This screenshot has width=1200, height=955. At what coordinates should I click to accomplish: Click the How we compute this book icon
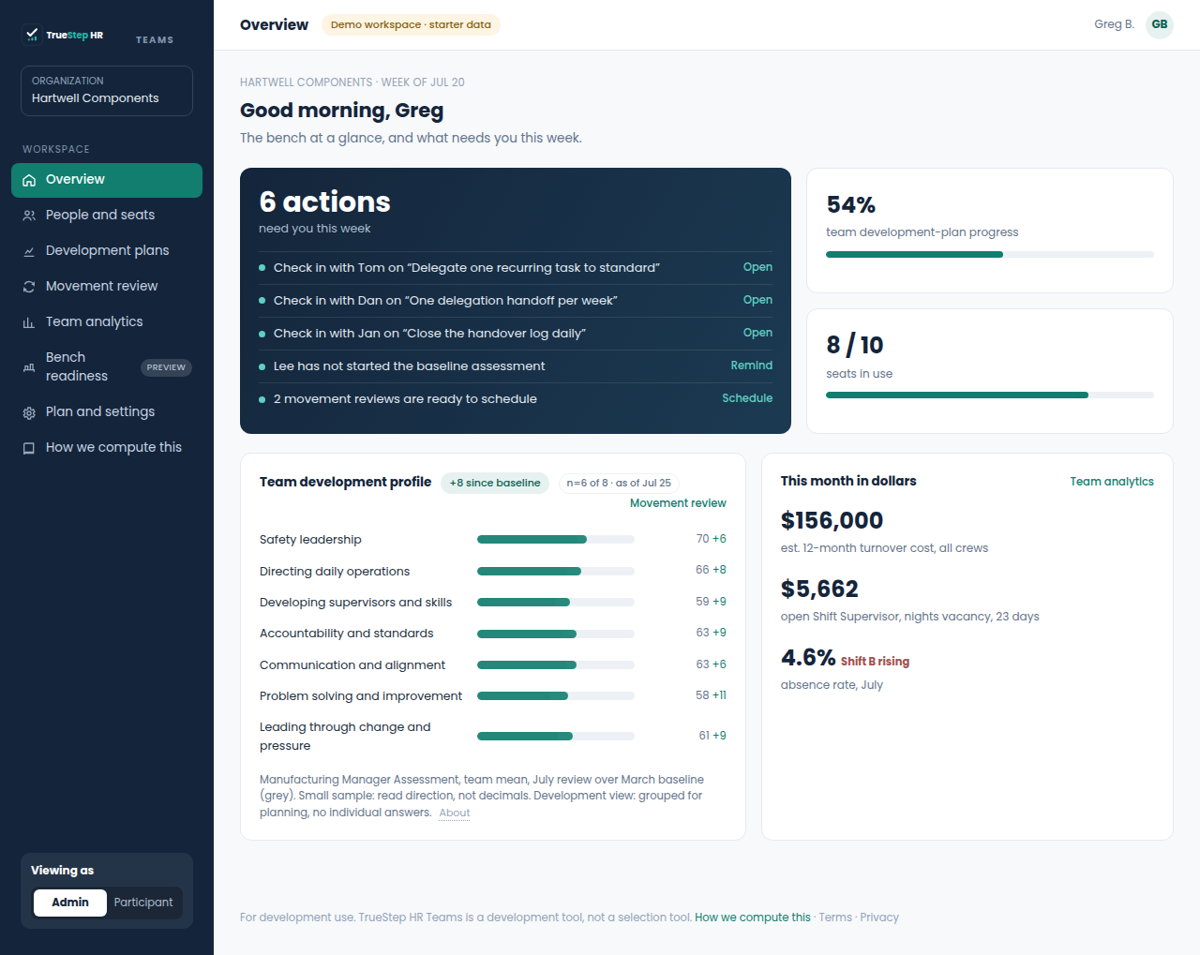[29, 448]
